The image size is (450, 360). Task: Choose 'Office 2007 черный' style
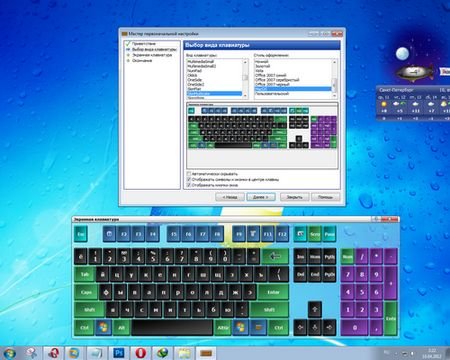click(x=272, y=85)
